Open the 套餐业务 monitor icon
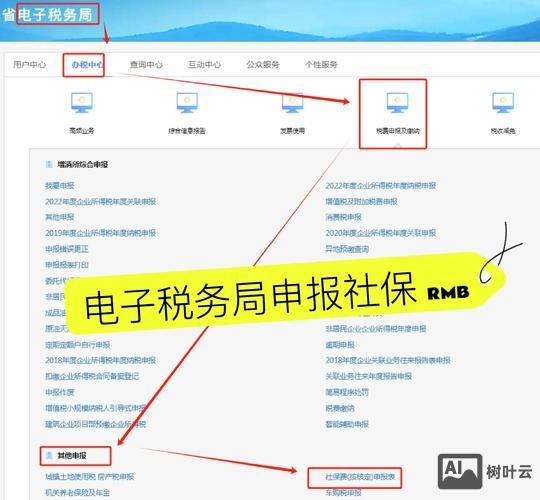 (82, 102)
